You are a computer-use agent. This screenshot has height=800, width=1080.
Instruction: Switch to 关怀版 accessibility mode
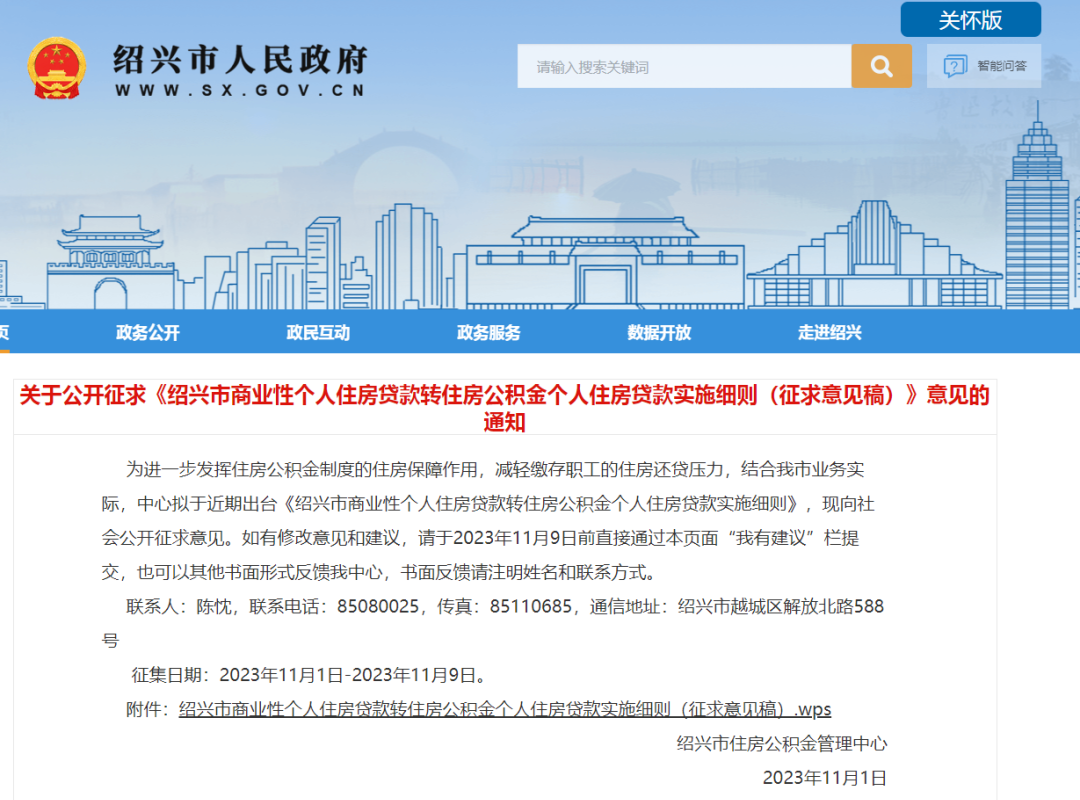pyautogui.click(x=970, y=20)
